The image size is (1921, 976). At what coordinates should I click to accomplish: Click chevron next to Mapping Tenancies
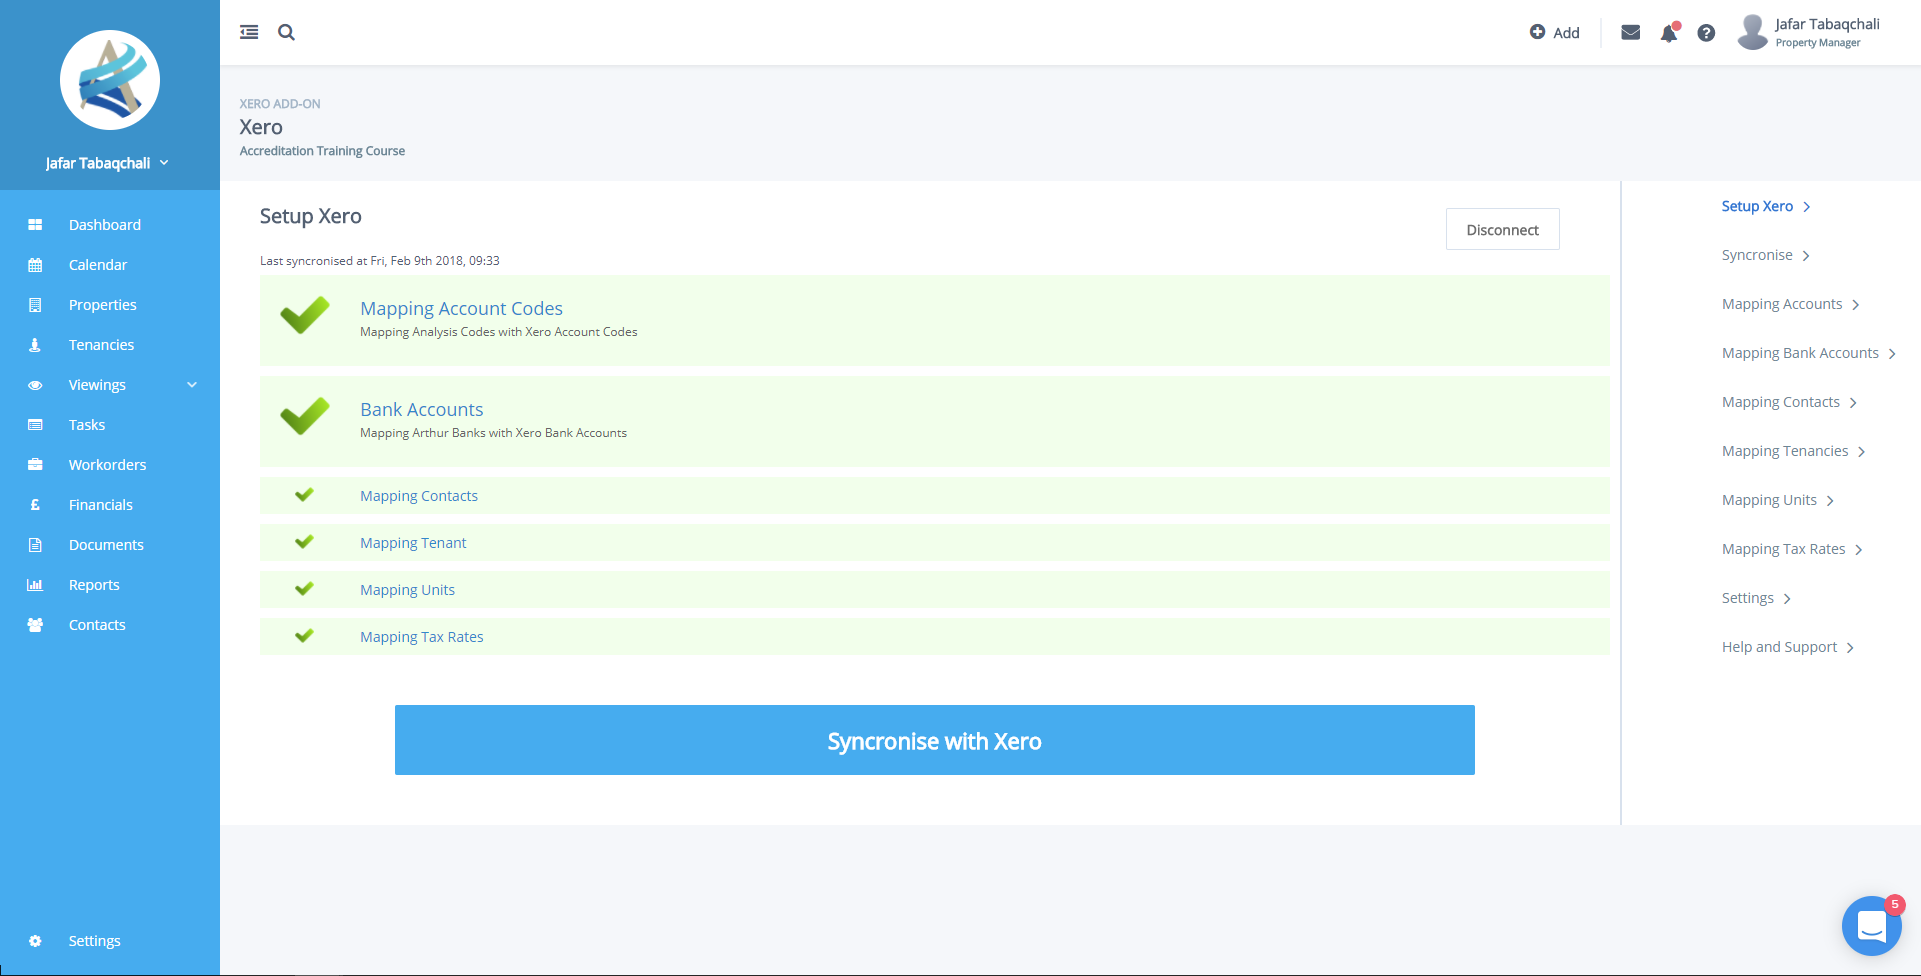[1861, 452]
